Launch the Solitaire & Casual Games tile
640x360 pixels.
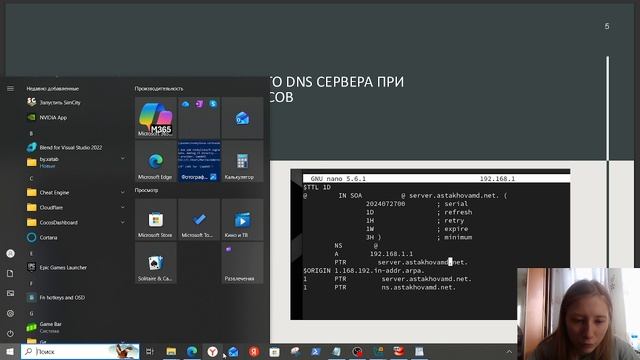point(156,263)
